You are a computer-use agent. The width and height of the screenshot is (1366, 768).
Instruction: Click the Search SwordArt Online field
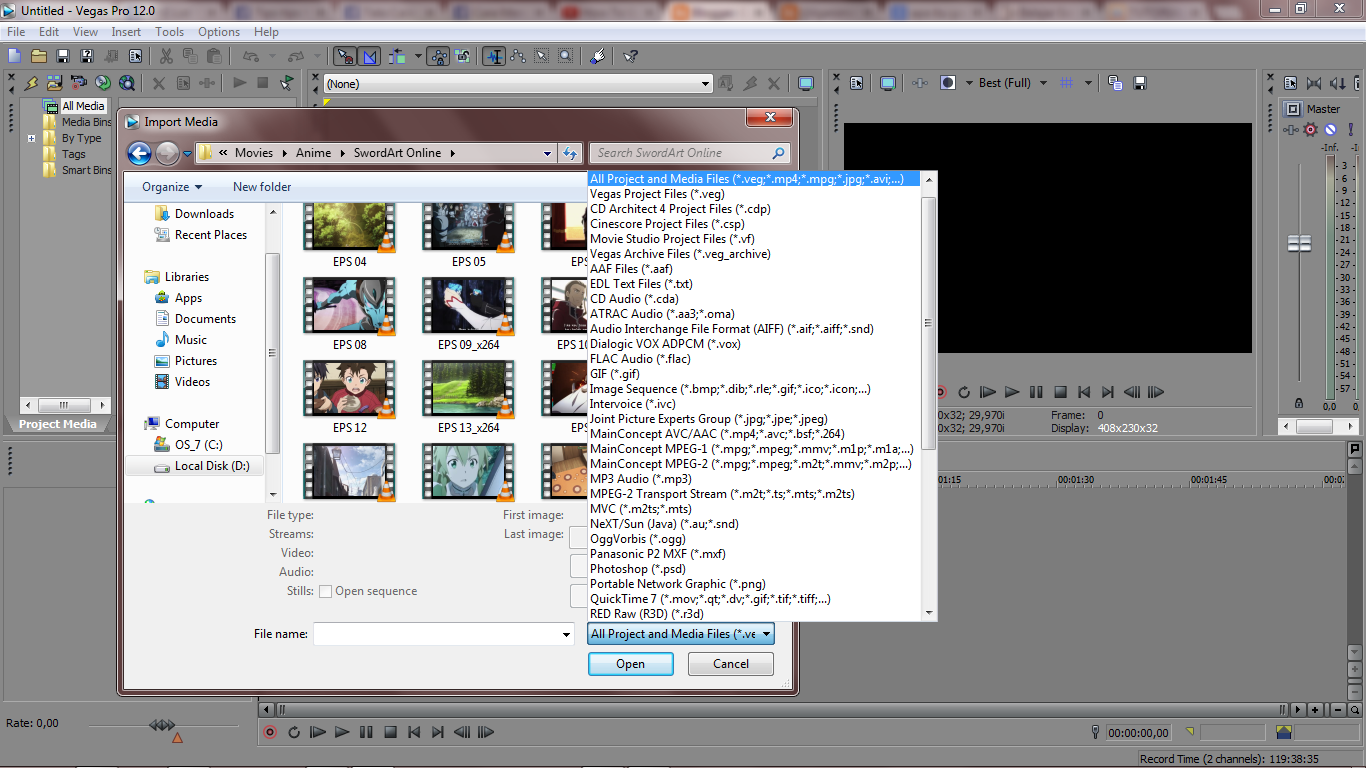[x=690, y=153]
